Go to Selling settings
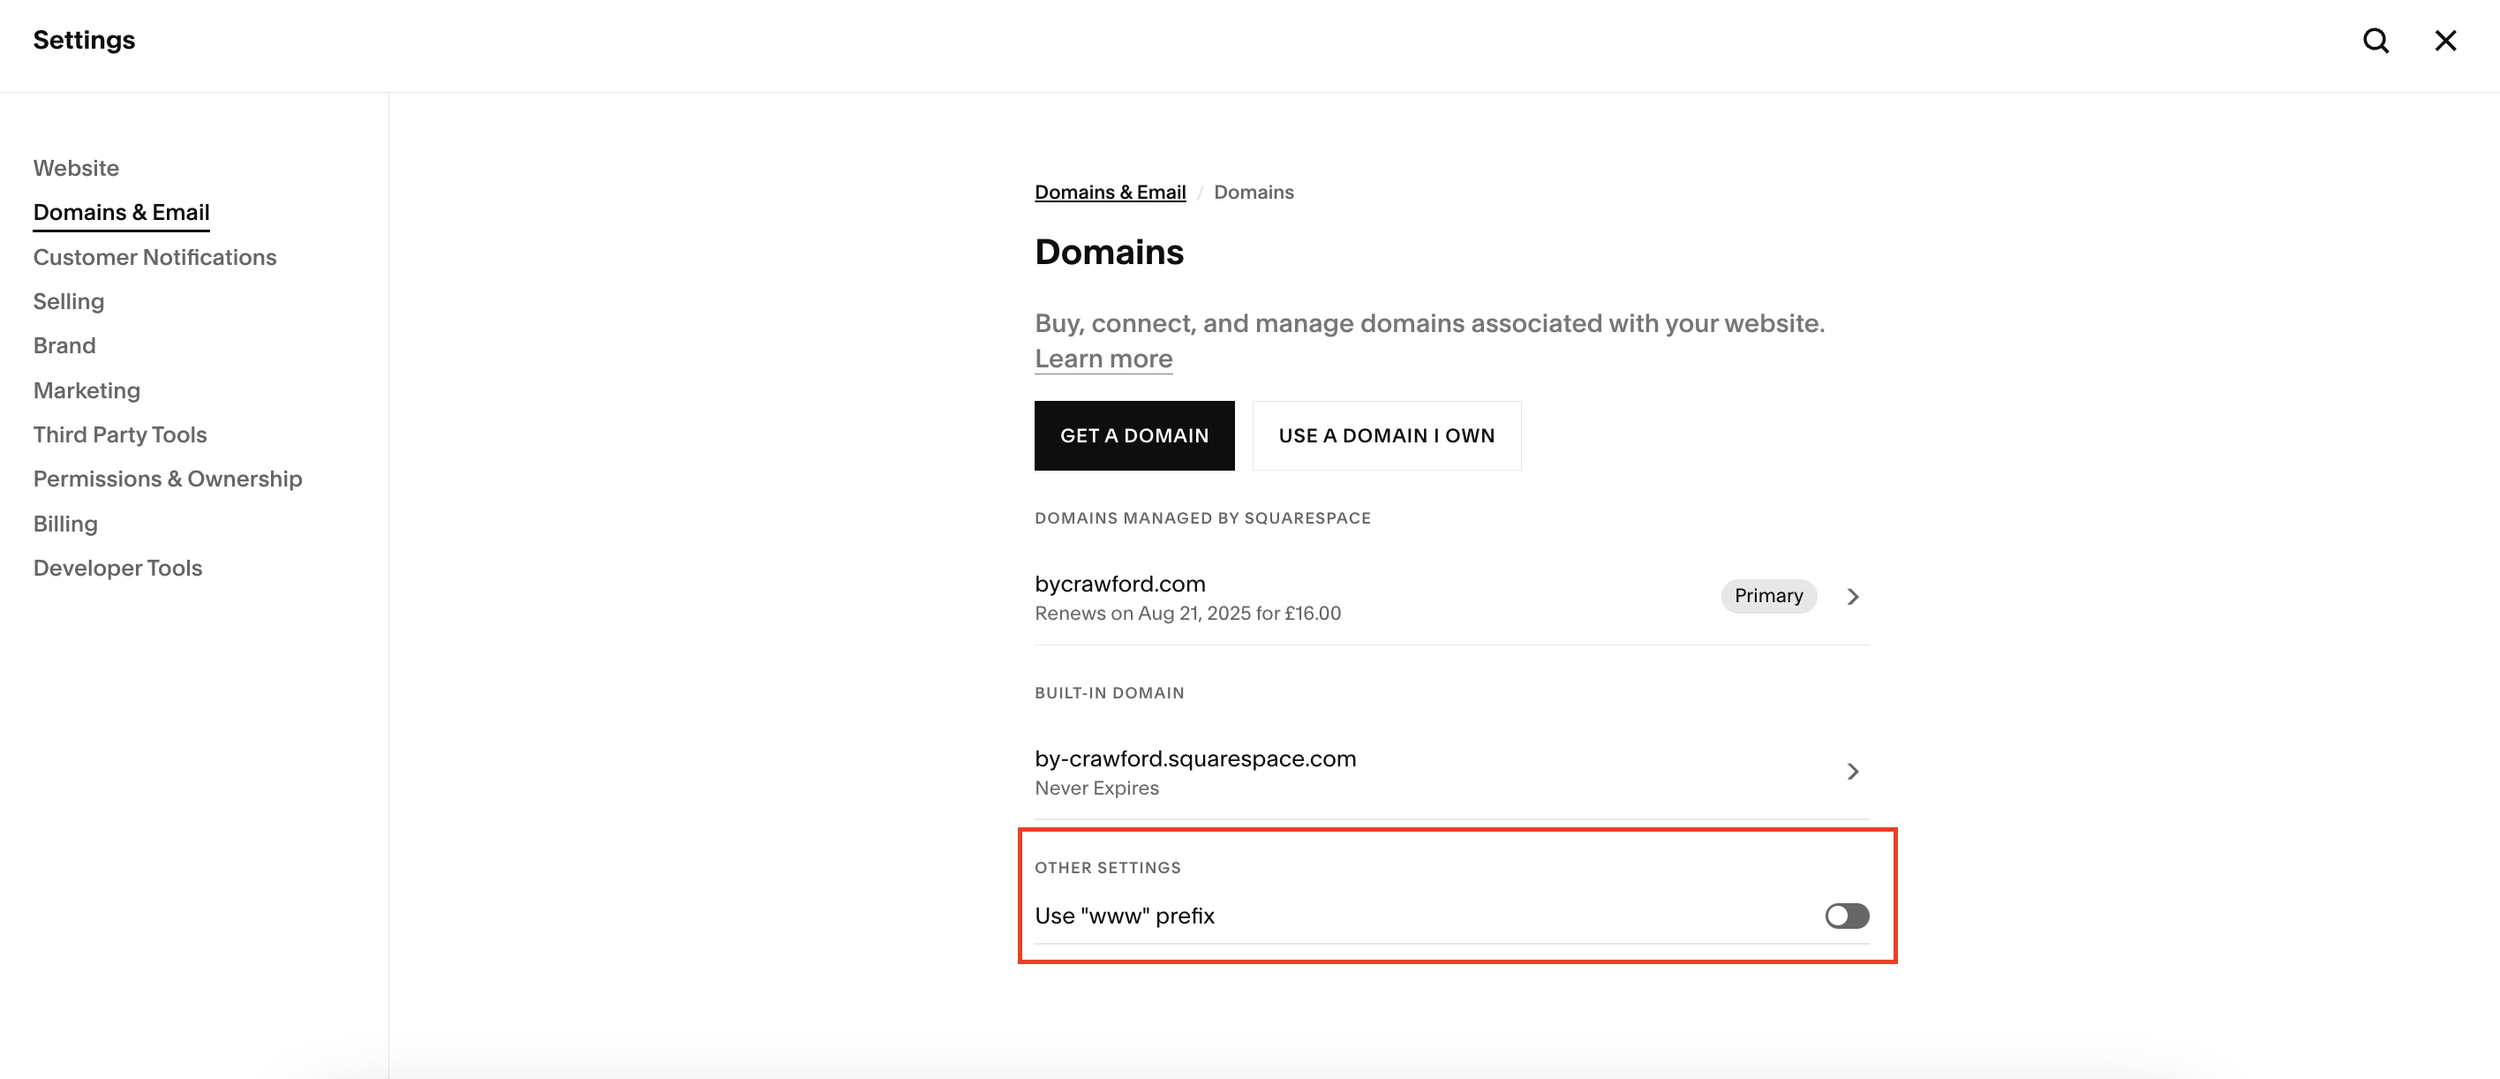The width and height of the screenshot is (2500, 1079). pos(69,301)
